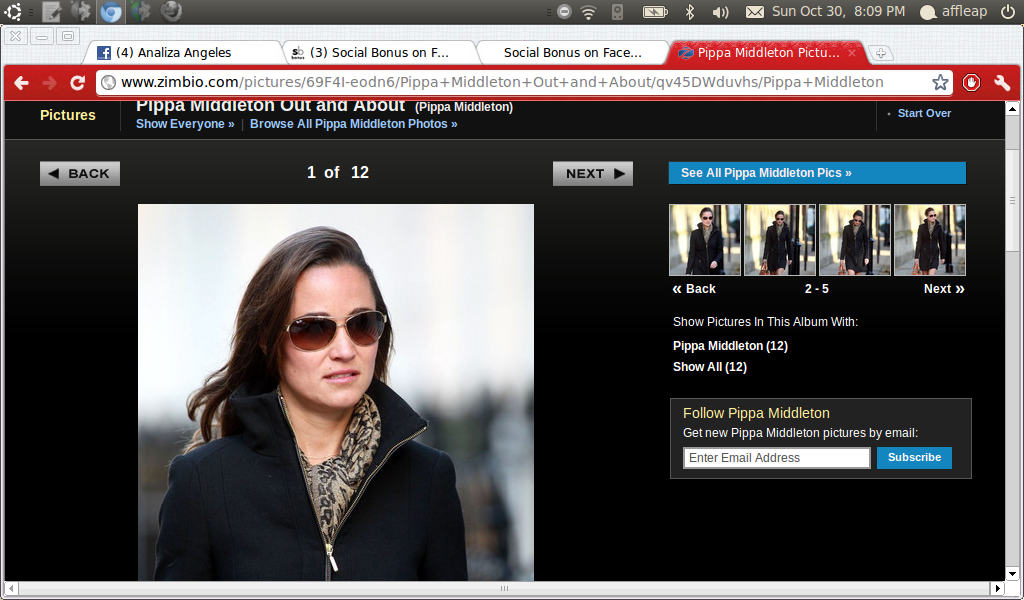The width and height of the screenshot is (1024, 600).
Task: Click the globe site info icon in address bar
Action: coord(109,82)
